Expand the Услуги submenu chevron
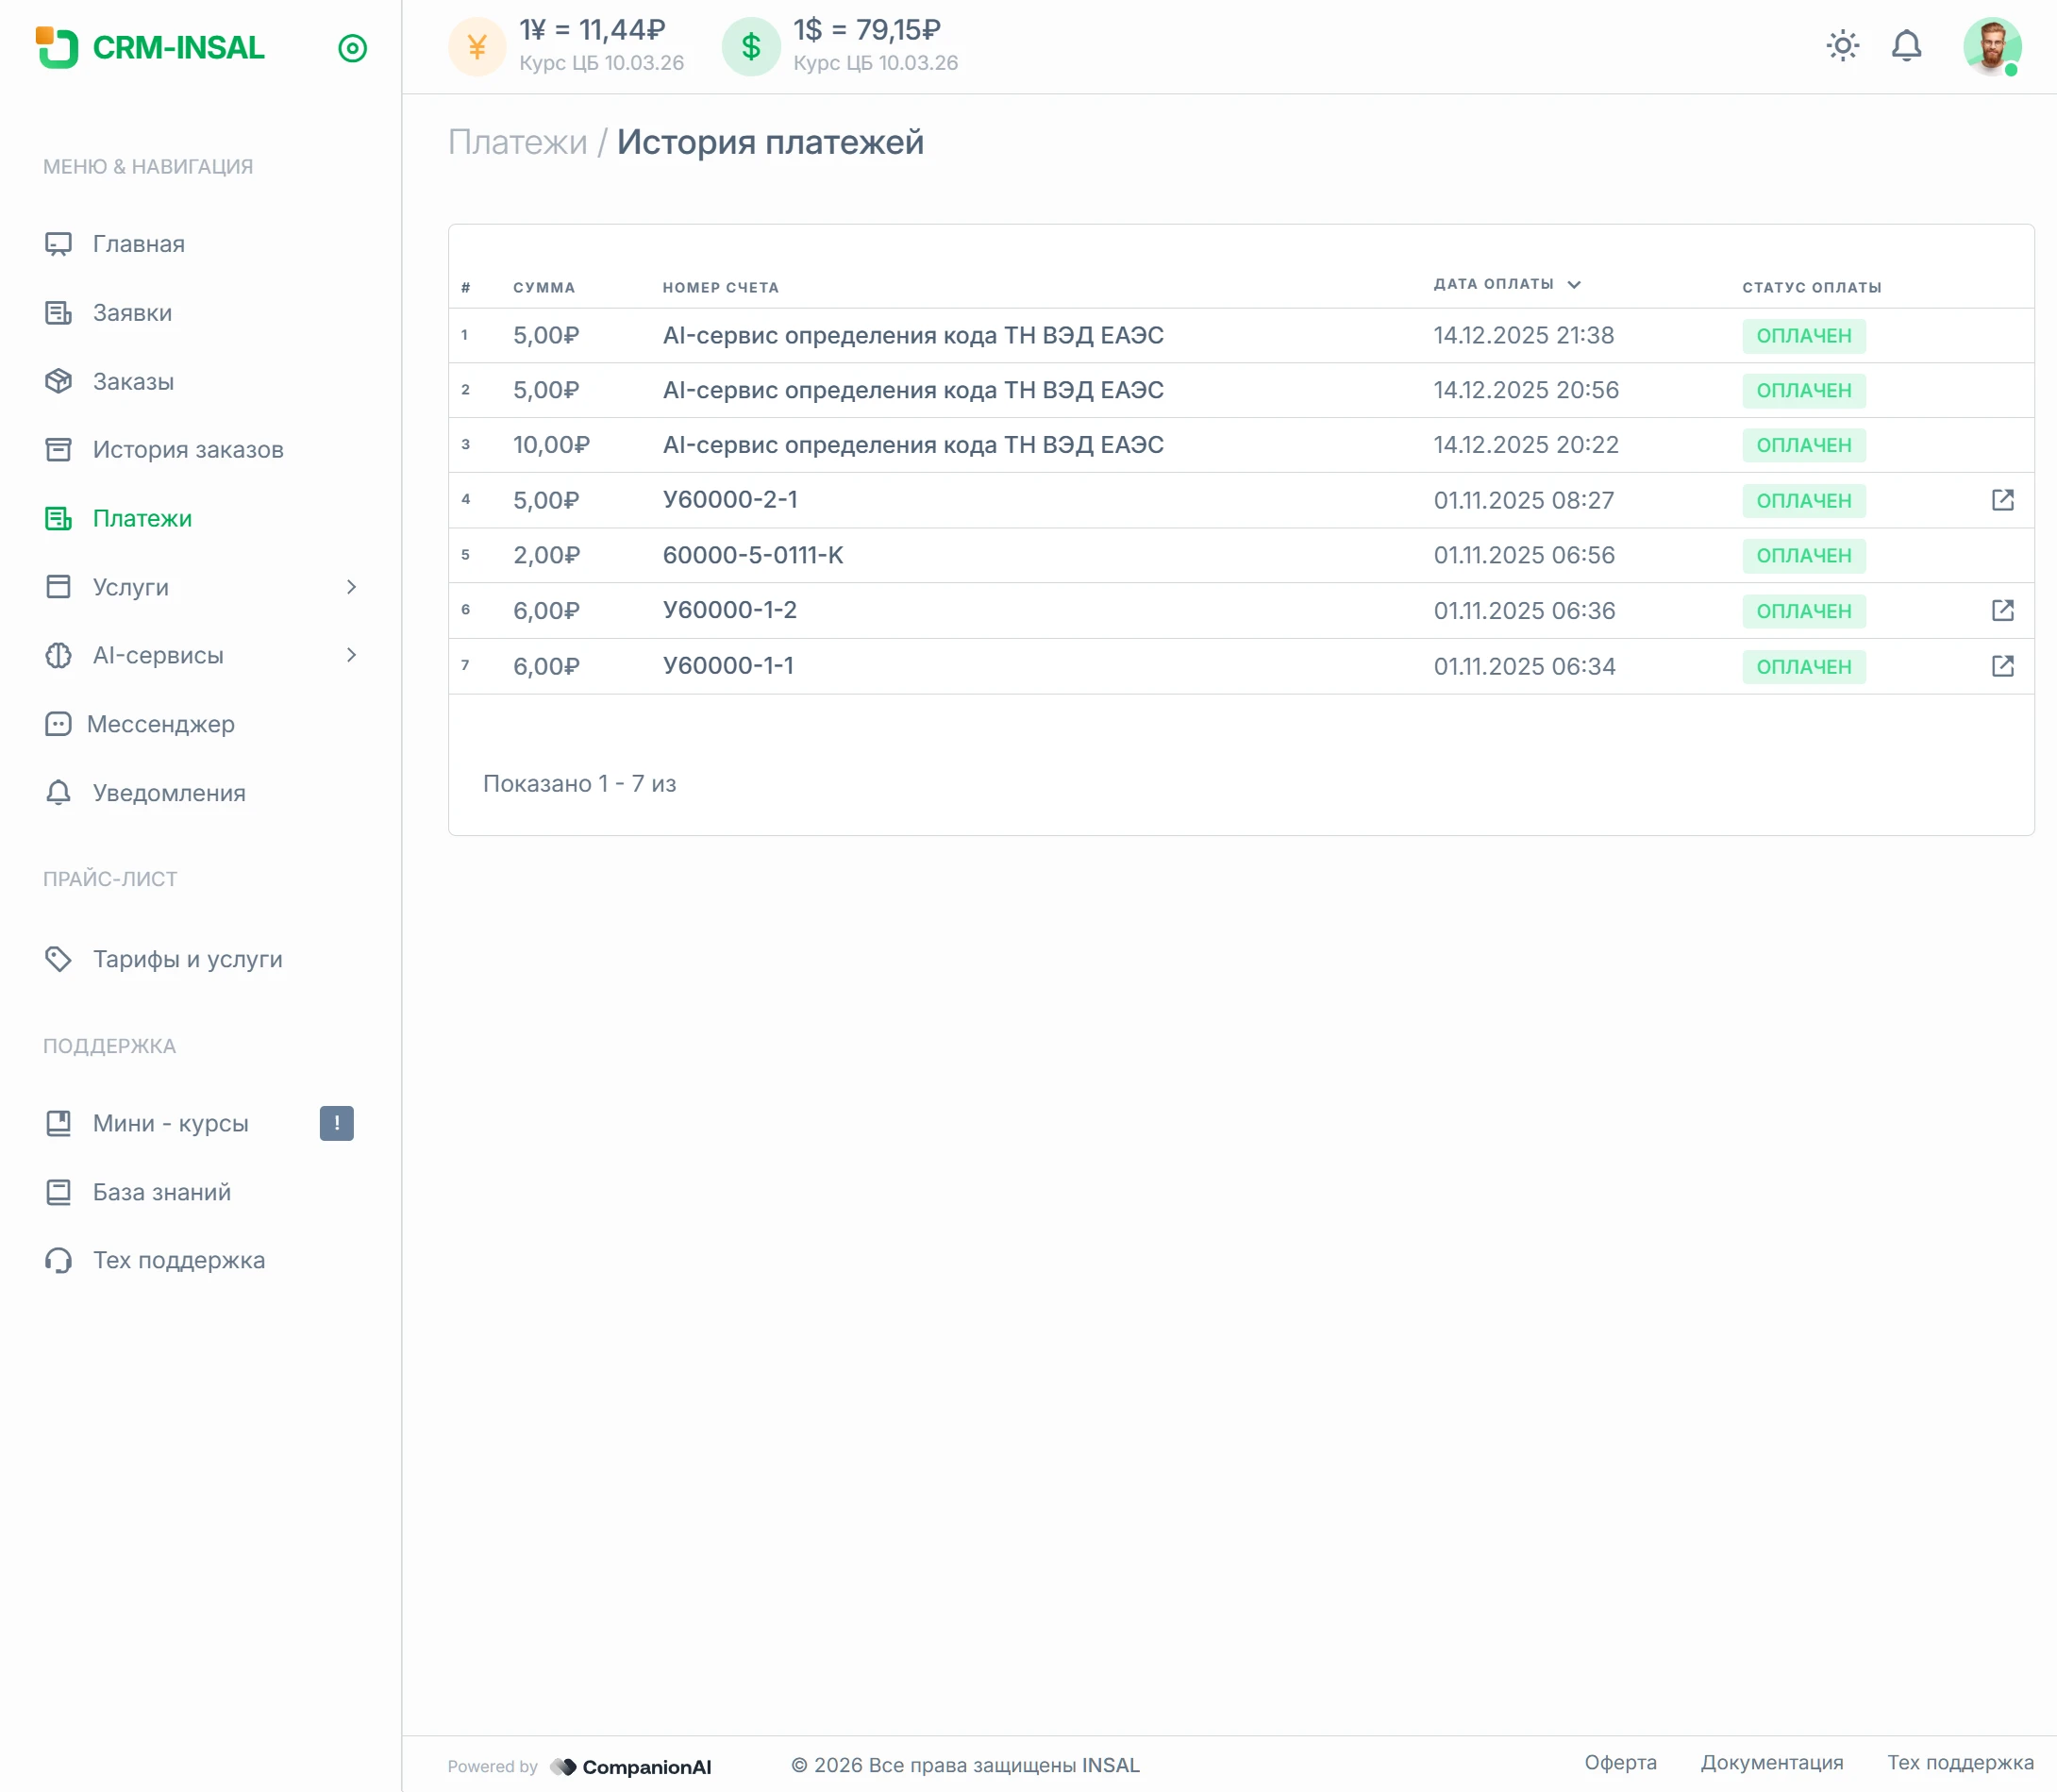The height and width of the screenshot is (1792, 2057). (x=351, y=587)
